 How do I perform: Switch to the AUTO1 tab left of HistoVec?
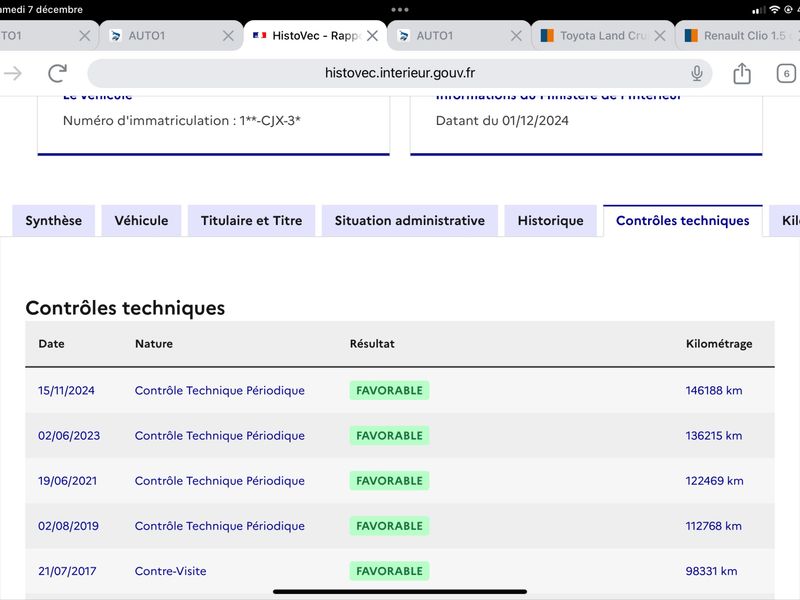click(171, 36)
